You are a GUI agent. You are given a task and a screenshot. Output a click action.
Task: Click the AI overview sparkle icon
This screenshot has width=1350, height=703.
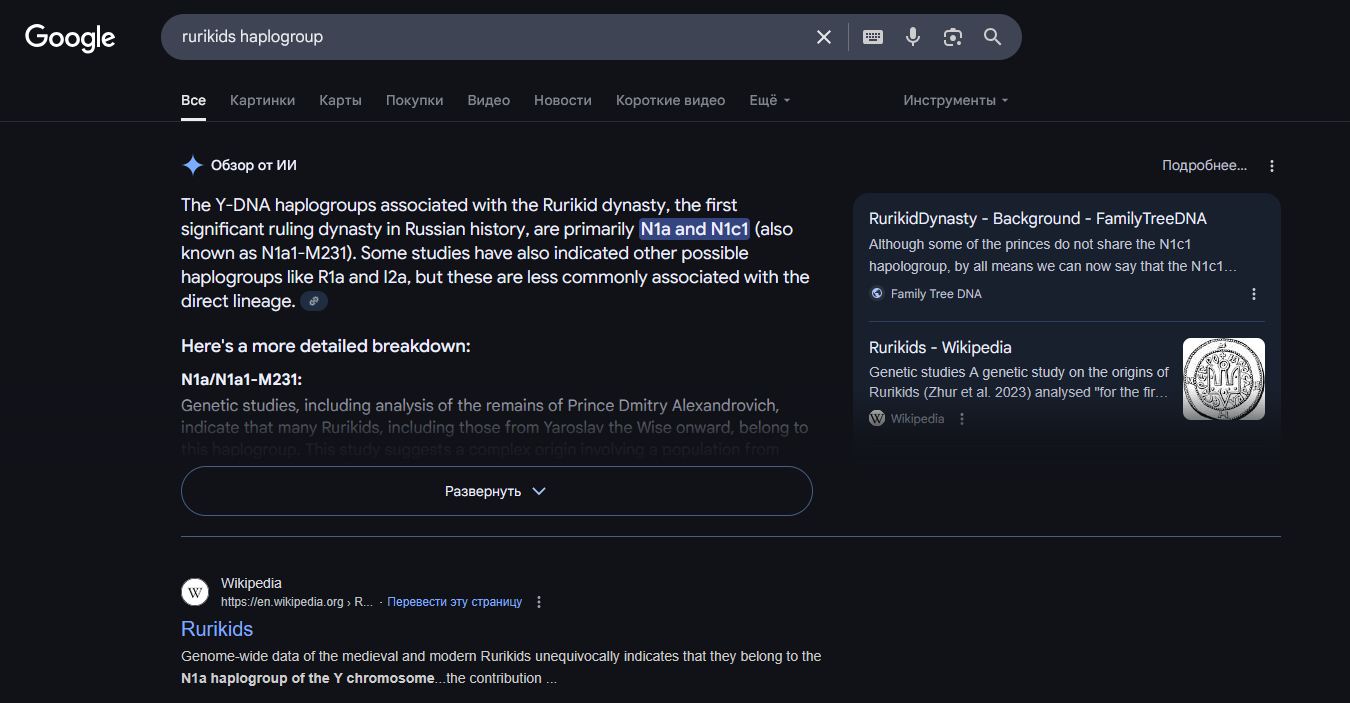[193, 166]
